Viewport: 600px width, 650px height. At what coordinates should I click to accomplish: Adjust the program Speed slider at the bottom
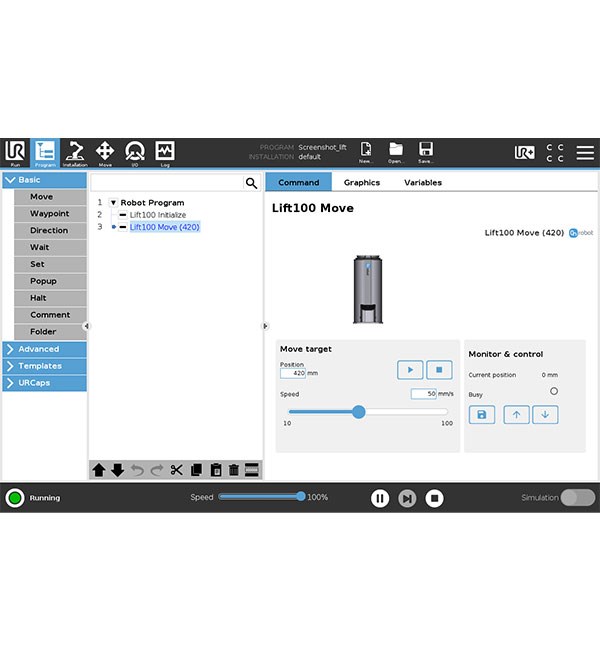point(301,497)
